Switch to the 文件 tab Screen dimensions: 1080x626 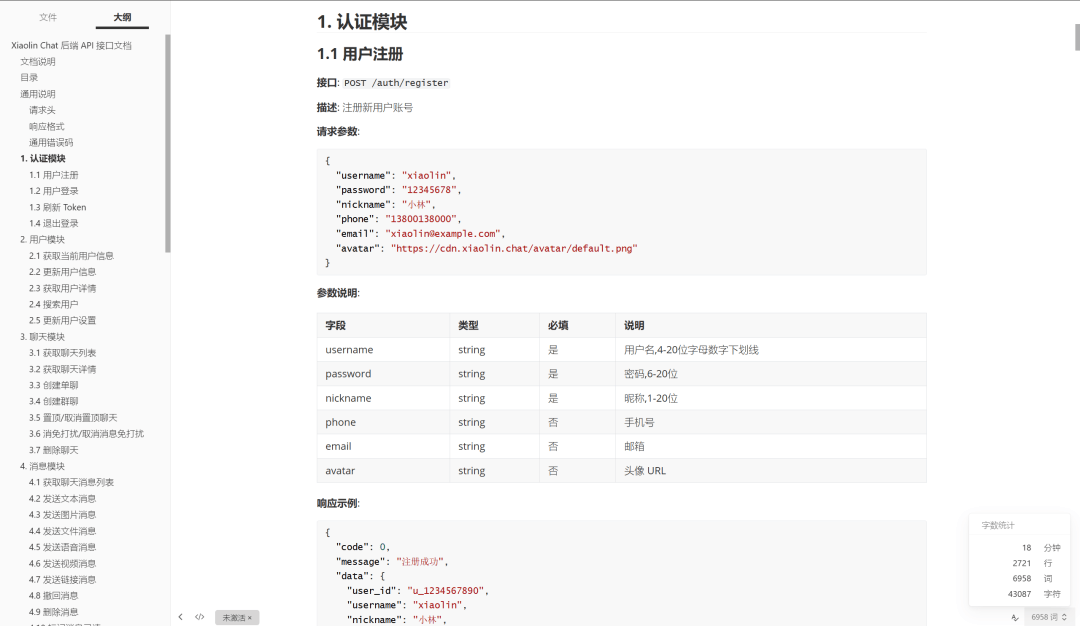click(48, 17)
